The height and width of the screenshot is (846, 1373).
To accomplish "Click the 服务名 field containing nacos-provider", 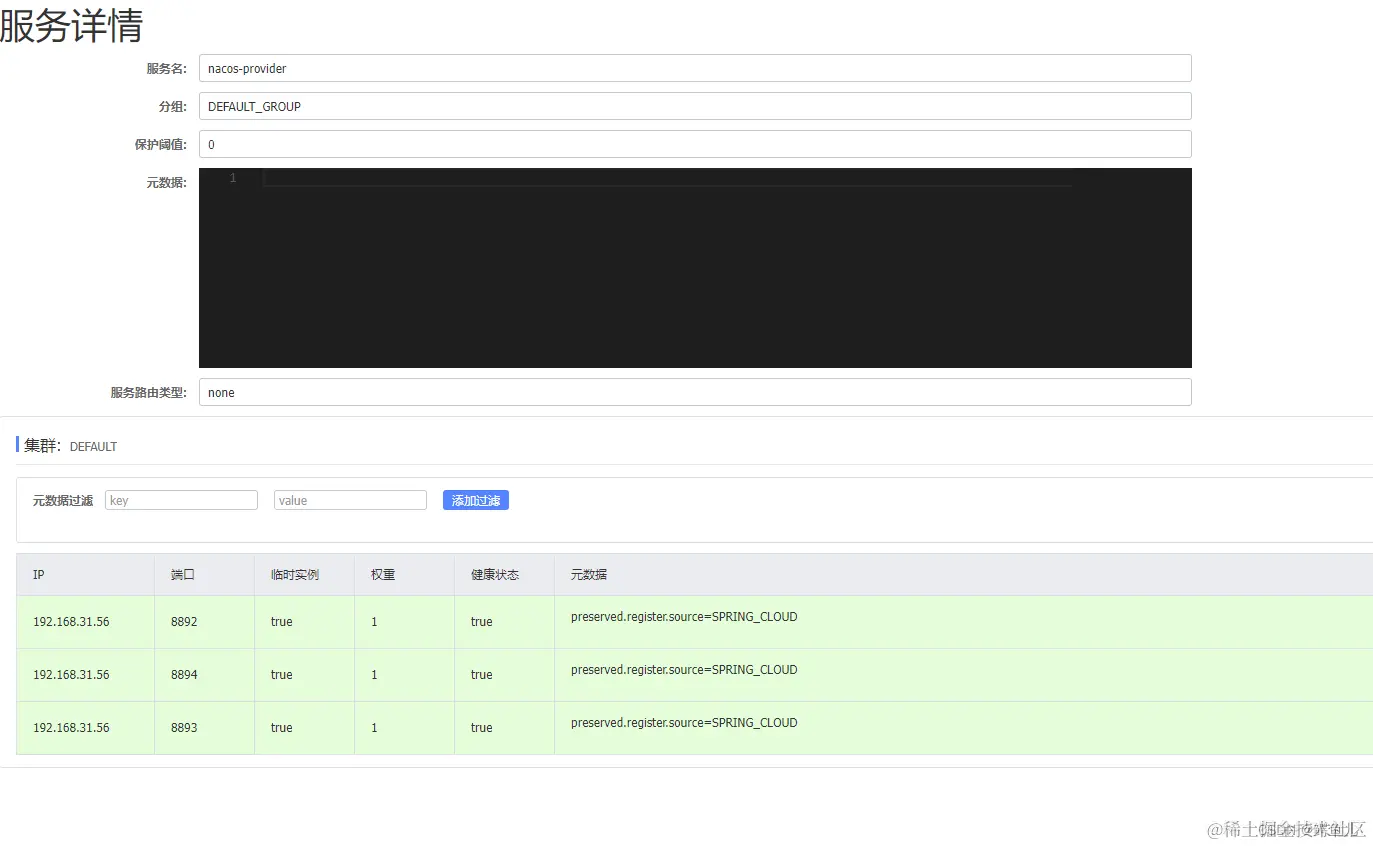I will [695, 68].
